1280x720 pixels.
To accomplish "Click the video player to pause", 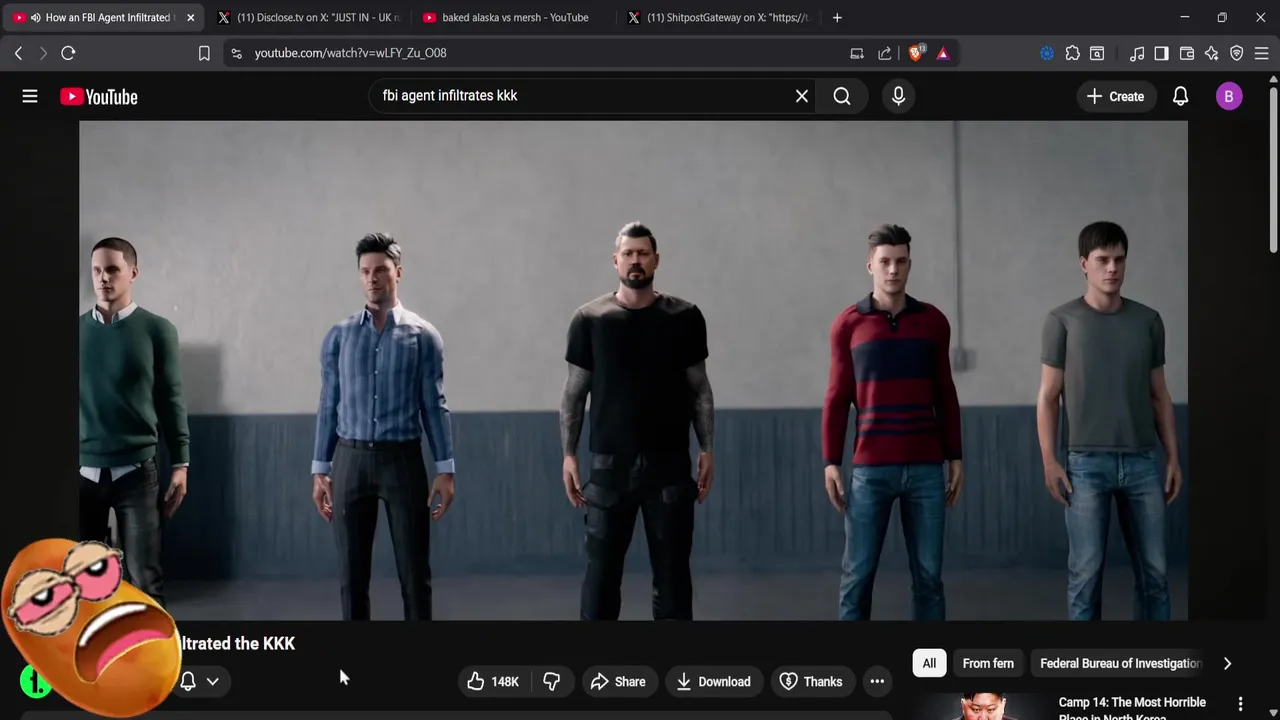I will [x=633, y=370].
